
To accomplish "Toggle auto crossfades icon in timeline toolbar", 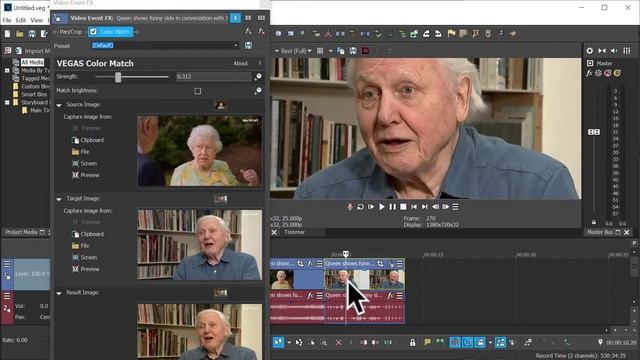I will pyautogui.click(x=467, y=342).
